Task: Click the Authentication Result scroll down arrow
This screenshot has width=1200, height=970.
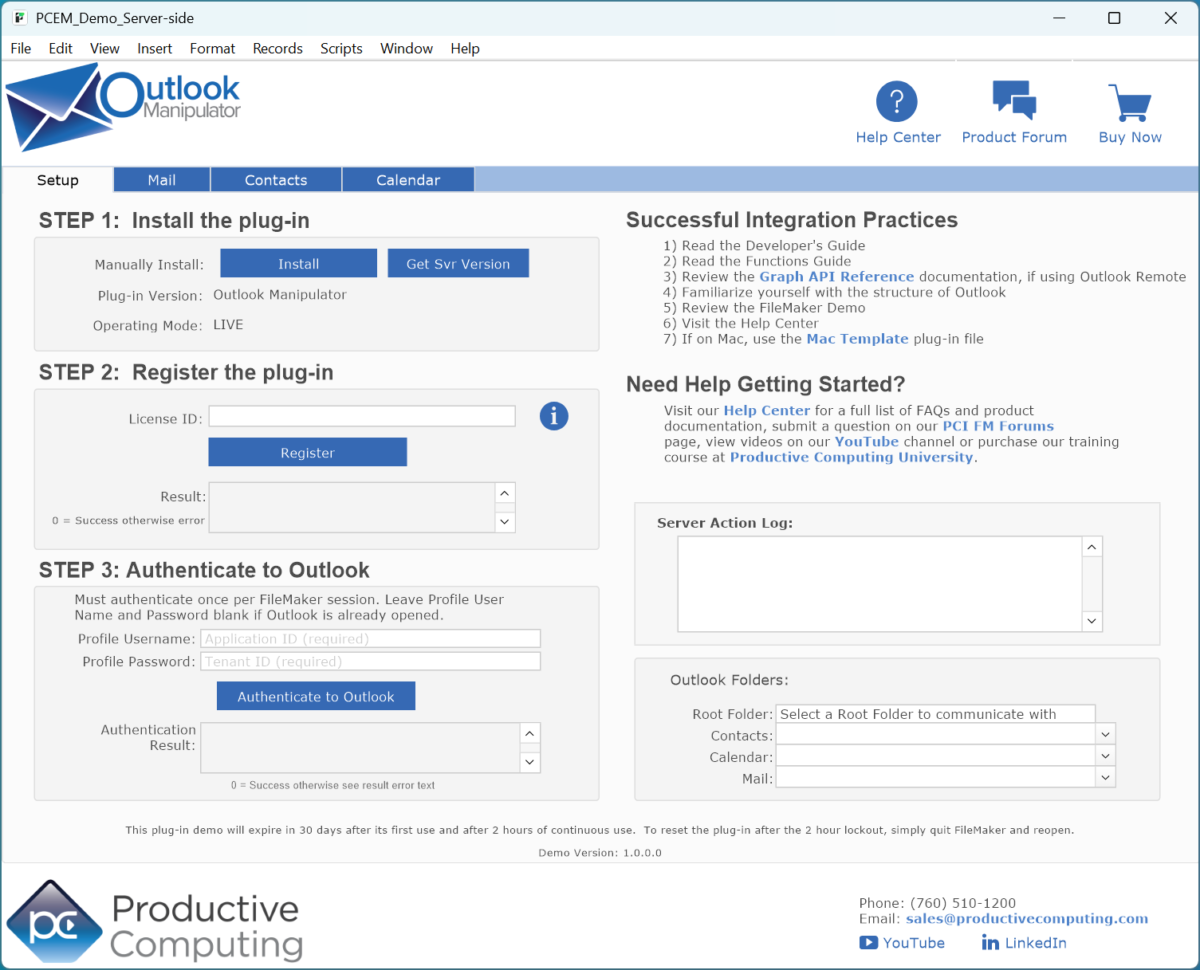Action: (x=530, y=762)
